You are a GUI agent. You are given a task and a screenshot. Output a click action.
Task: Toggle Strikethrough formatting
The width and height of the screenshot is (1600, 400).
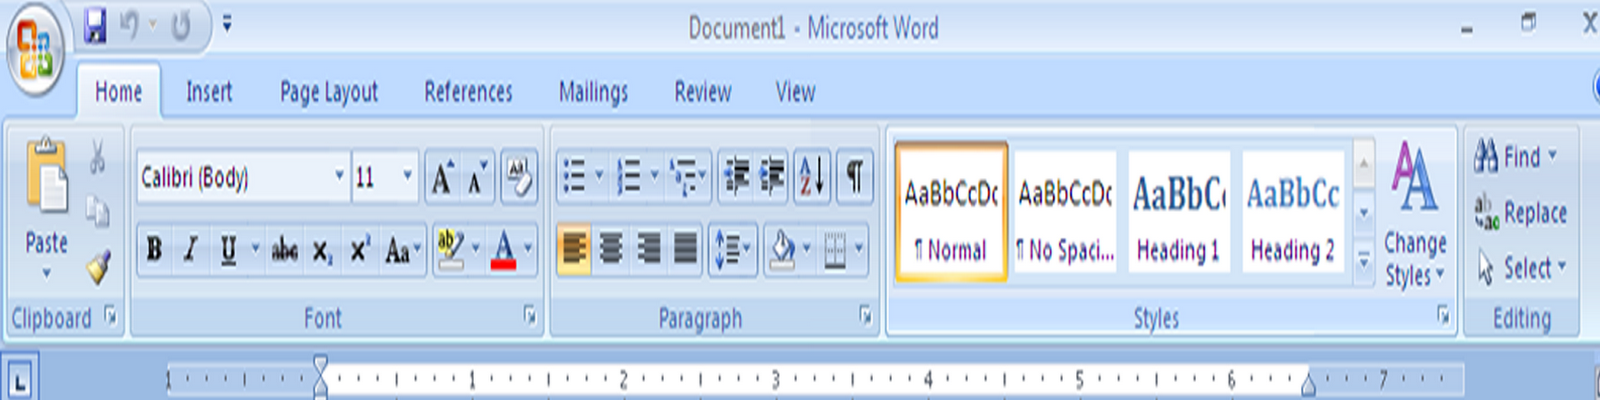[x=284, y=249]
